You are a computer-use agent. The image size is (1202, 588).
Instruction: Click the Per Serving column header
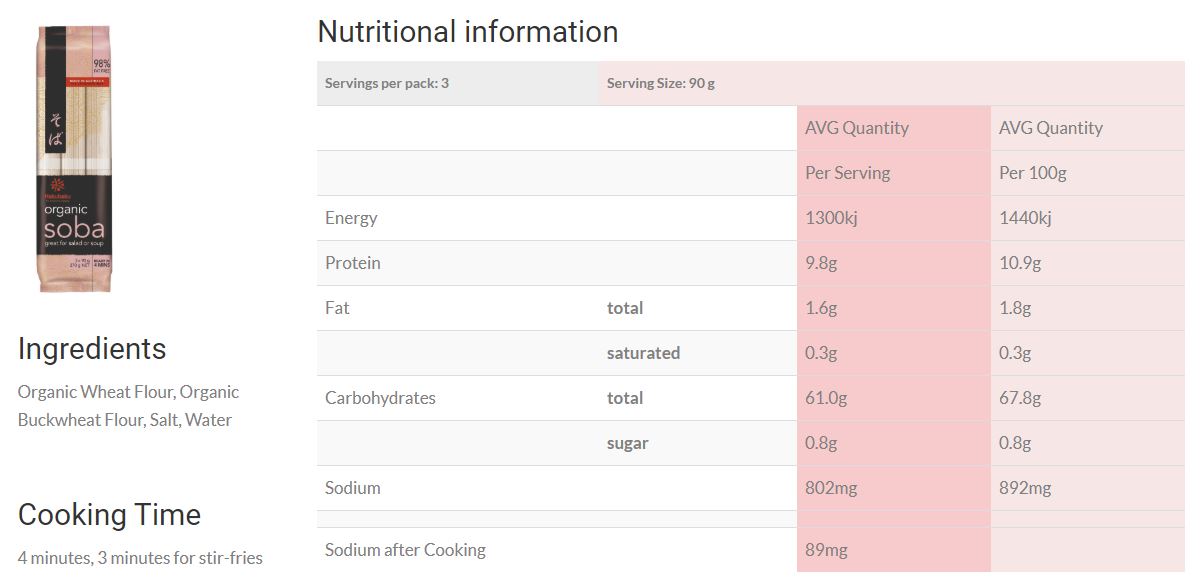pos(847,173)
